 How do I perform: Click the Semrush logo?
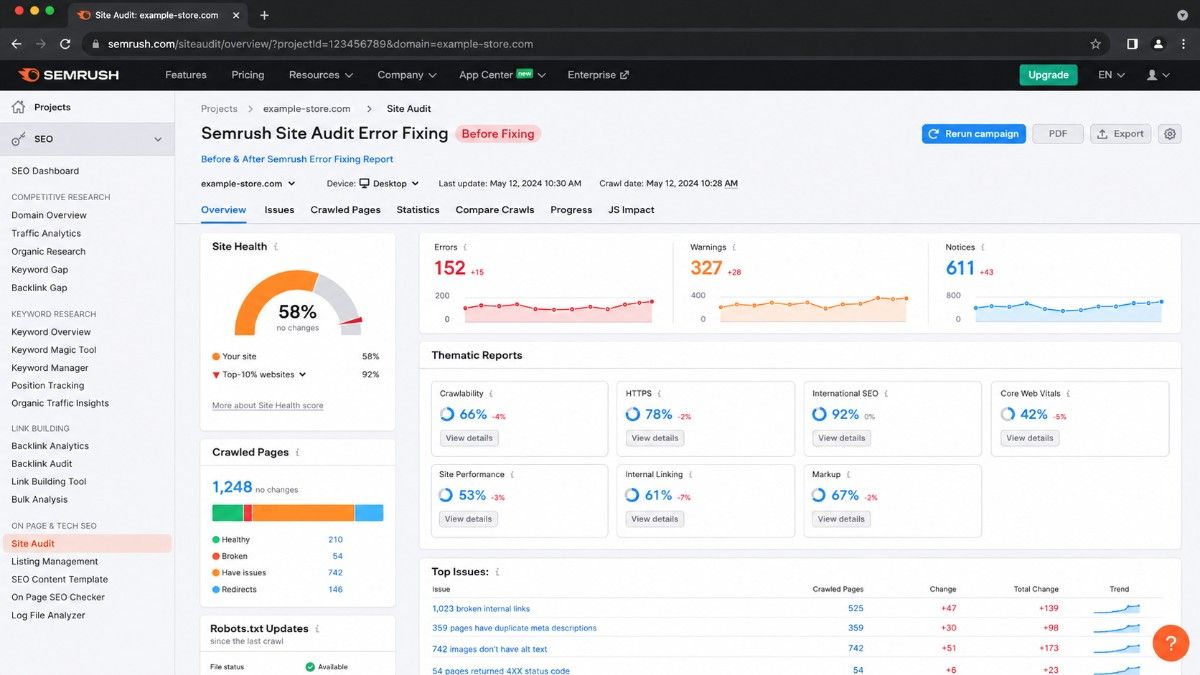tap(69, 75)
